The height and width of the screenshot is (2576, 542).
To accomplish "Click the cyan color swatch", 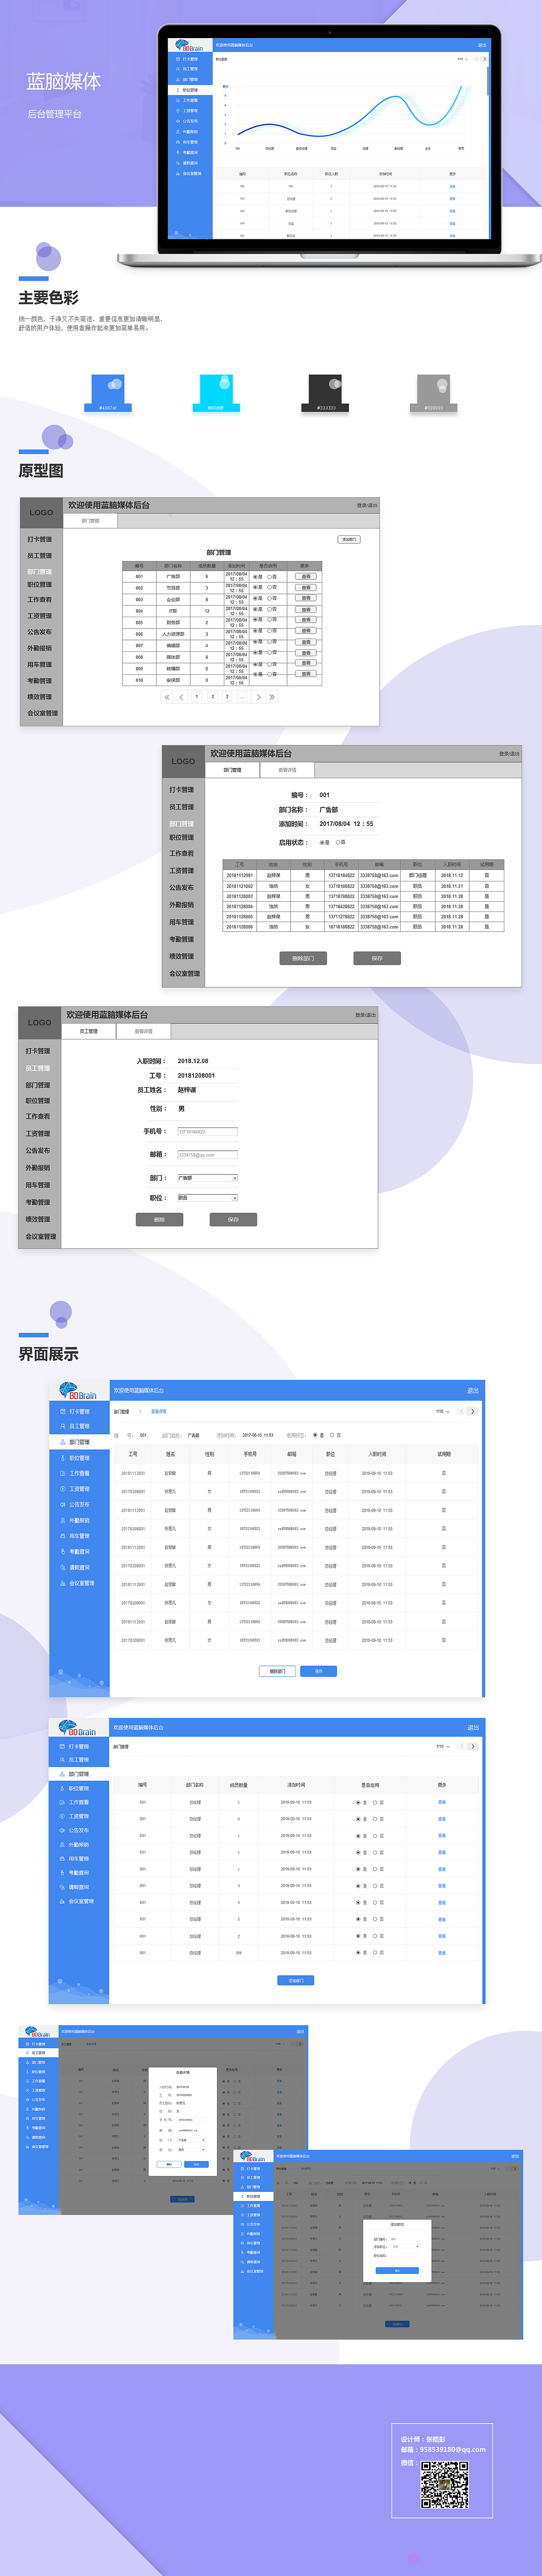I will pos(215,393).
